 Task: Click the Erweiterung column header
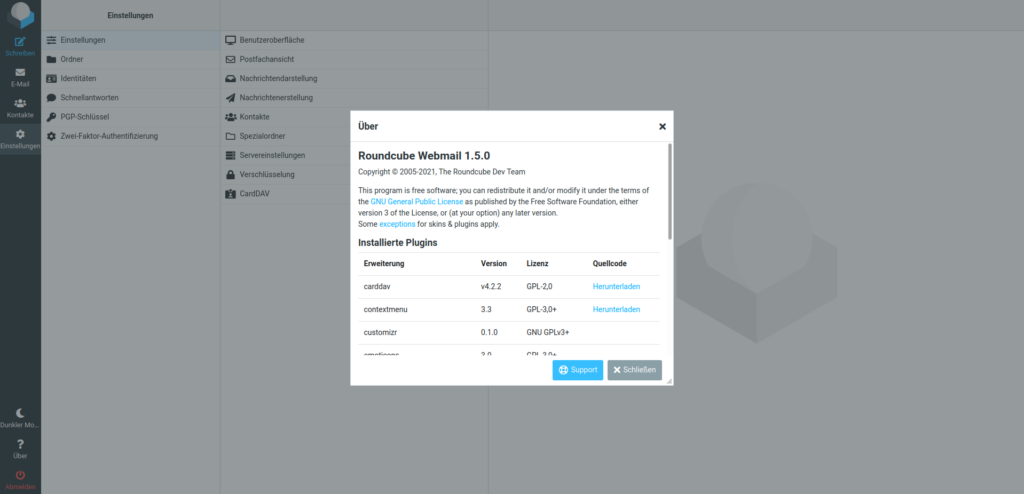[384, 264]
